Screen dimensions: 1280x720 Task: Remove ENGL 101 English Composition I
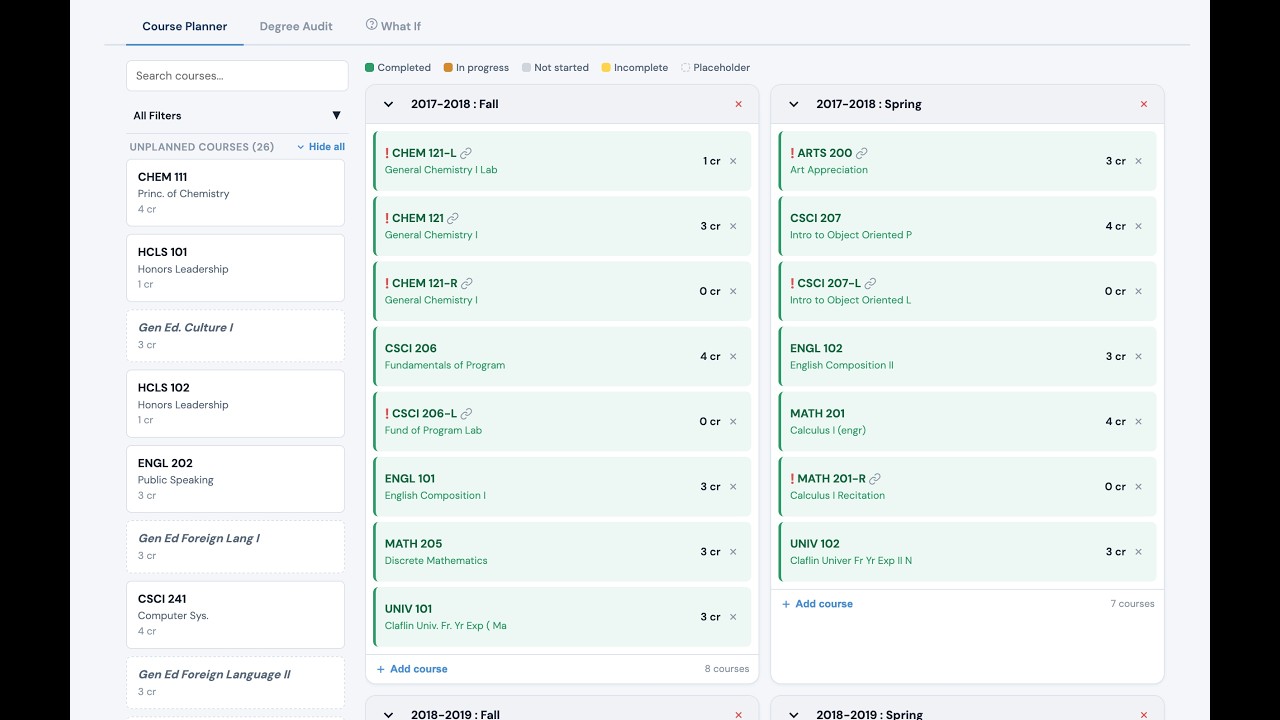(x=733, y=487)
